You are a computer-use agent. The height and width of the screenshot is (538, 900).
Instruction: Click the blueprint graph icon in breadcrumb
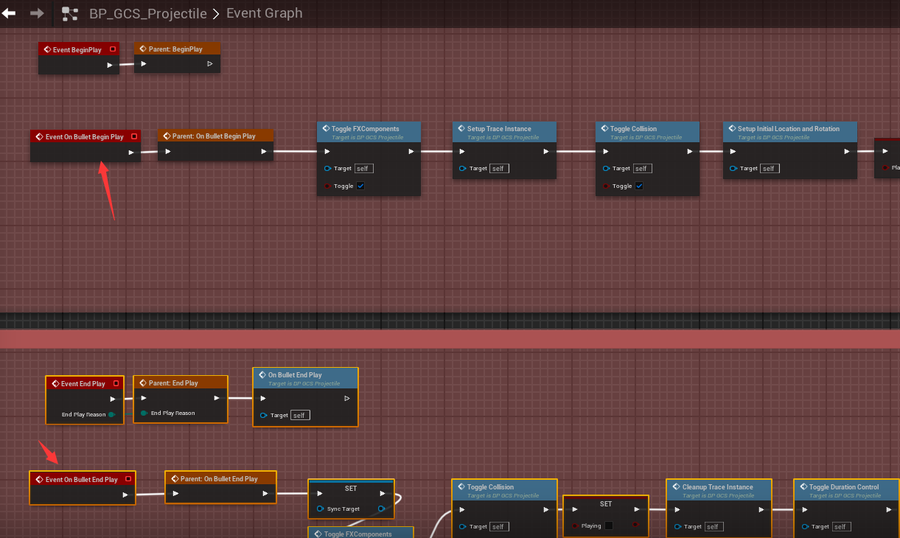click(69, 14)
